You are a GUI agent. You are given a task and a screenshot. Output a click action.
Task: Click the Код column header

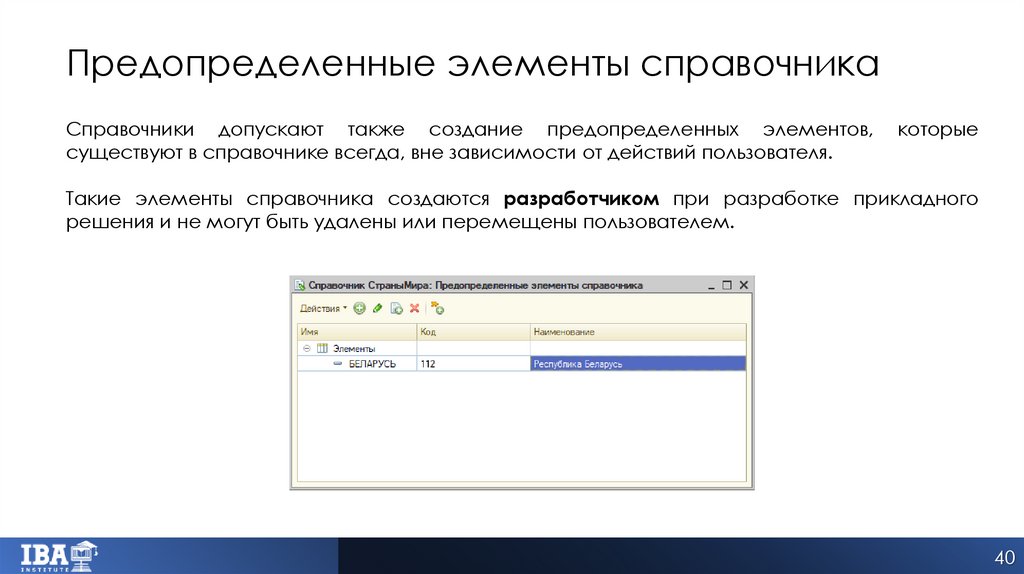point(473,332)
